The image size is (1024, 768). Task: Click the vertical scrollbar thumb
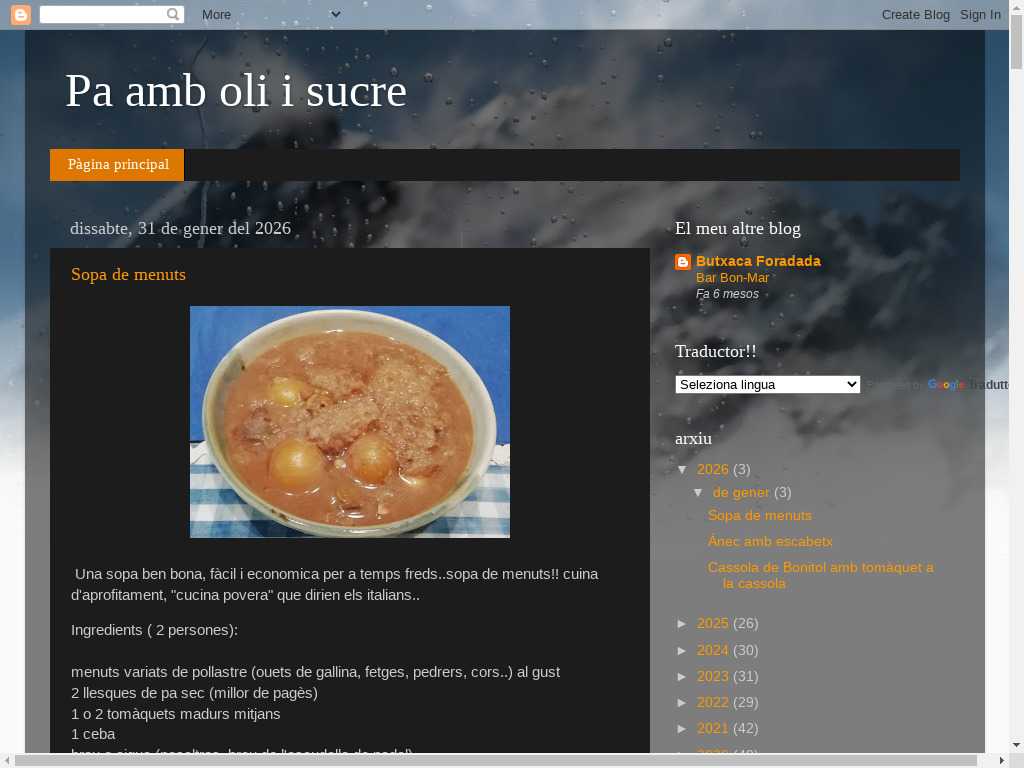[1016, 42]
